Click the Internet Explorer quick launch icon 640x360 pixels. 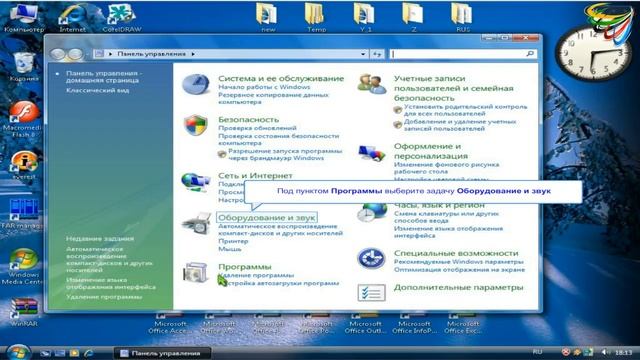pyautogui.click(x=88, y=353)
